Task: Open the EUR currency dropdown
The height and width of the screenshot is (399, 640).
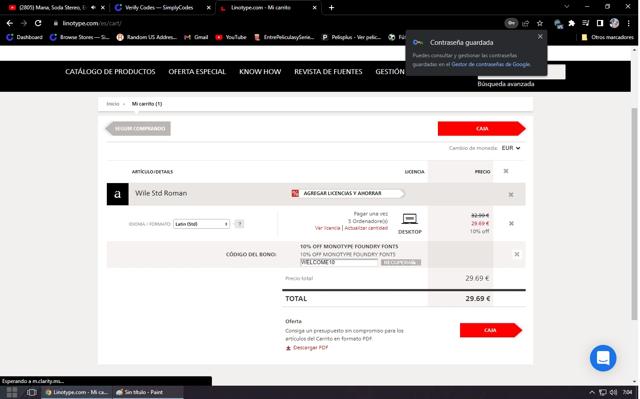Action: [511, 148]
